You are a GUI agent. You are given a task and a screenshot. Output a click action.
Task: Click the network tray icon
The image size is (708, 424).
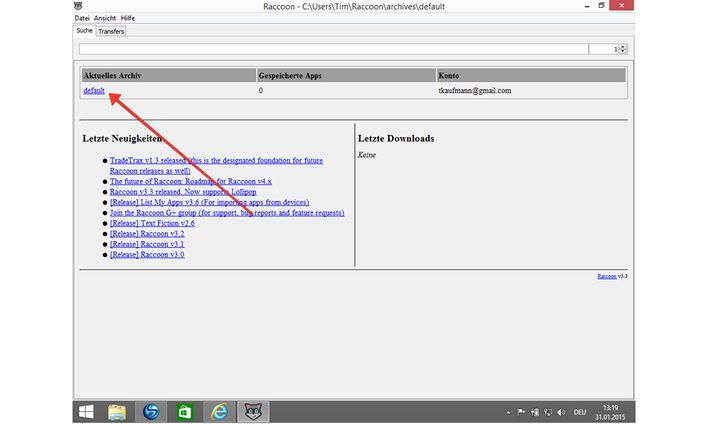pos(548,412)
